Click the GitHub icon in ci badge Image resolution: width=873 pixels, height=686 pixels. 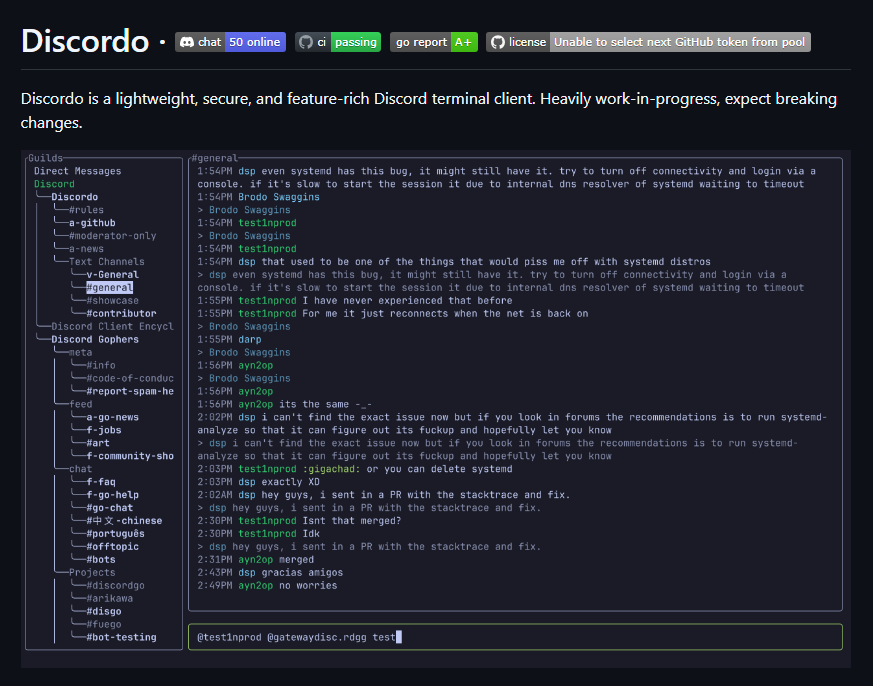pos(306,42)
